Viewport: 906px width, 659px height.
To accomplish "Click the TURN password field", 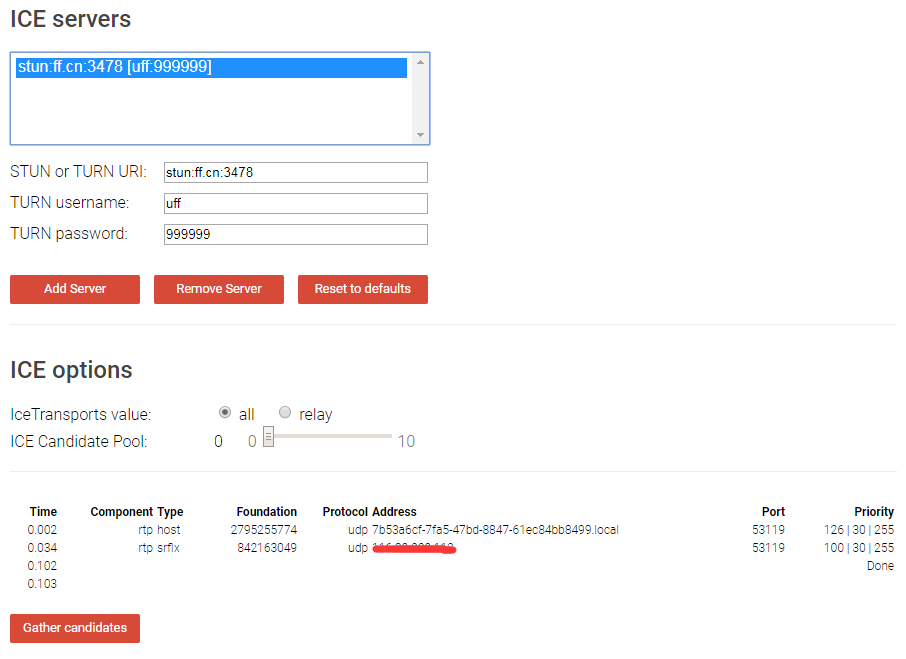I will (295, 234).
